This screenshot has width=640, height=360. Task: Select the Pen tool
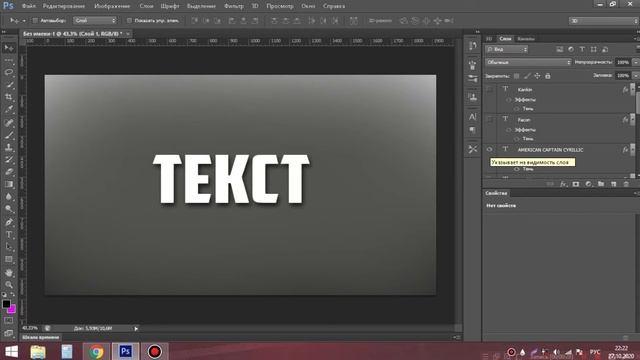9,222
